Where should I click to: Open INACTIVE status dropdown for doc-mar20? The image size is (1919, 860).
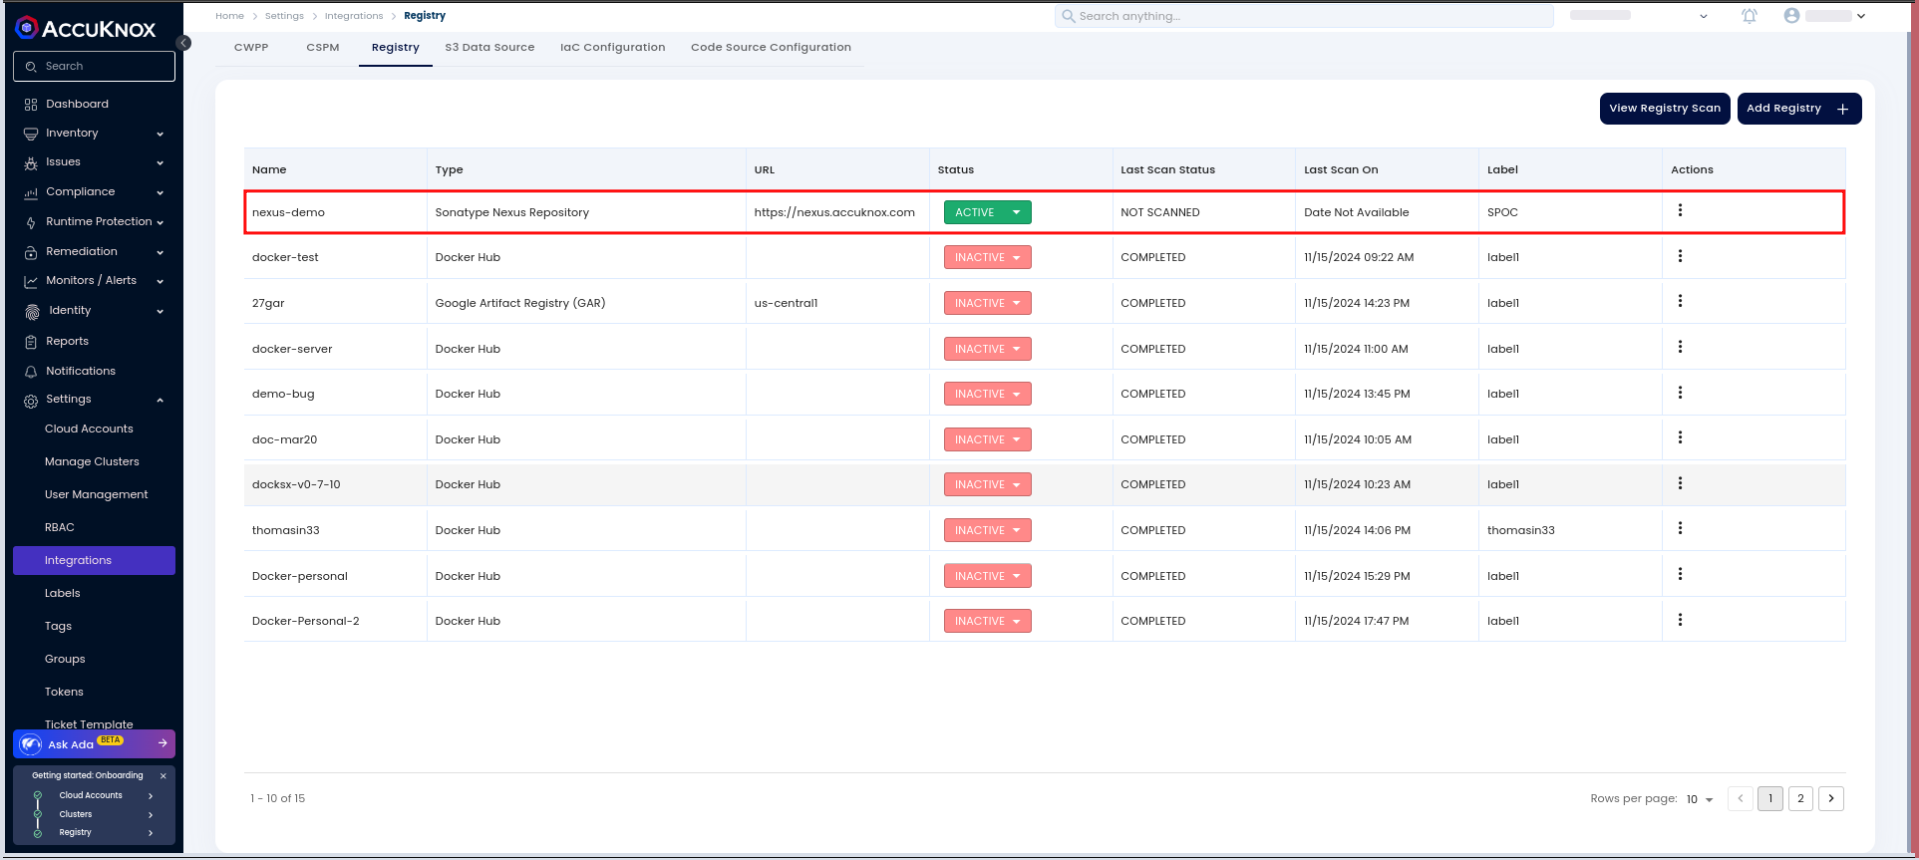[x=987, y=440]
